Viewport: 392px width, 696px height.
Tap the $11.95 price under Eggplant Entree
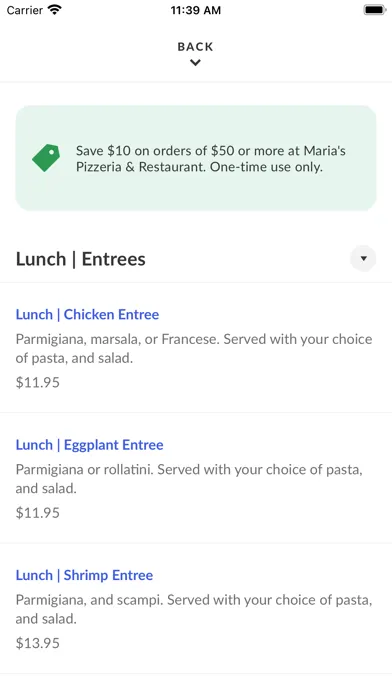(38, 513)
